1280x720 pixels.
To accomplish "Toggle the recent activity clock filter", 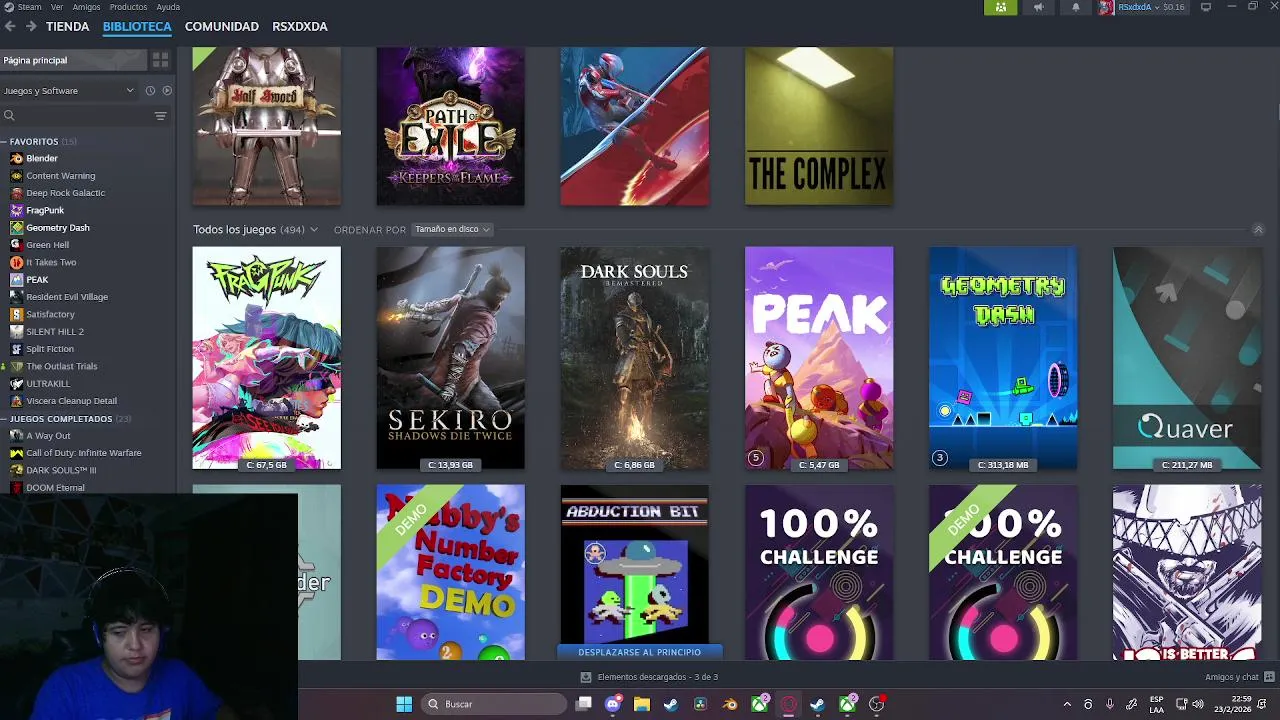I will point(150,90).
